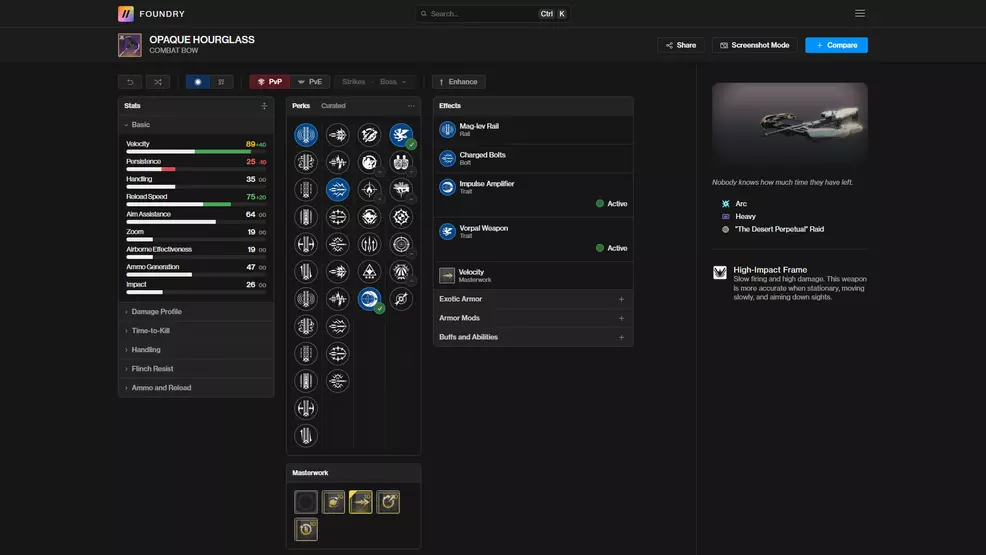The height and width of the screenshot is (555, 986).
Task: Click the weapon preview image
Action: (790, 123)
